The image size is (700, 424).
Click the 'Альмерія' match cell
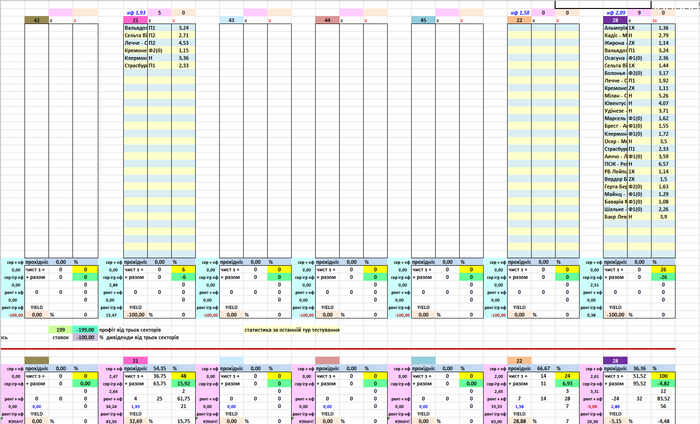pyautogui.click(x=616, y=28)
